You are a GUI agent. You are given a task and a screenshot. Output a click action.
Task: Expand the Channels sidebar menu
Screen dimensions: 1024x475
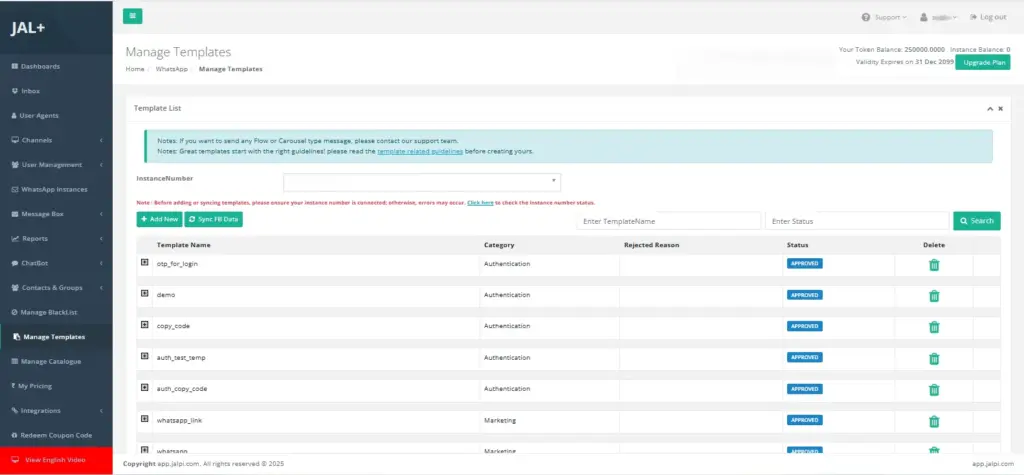(56, 140)
